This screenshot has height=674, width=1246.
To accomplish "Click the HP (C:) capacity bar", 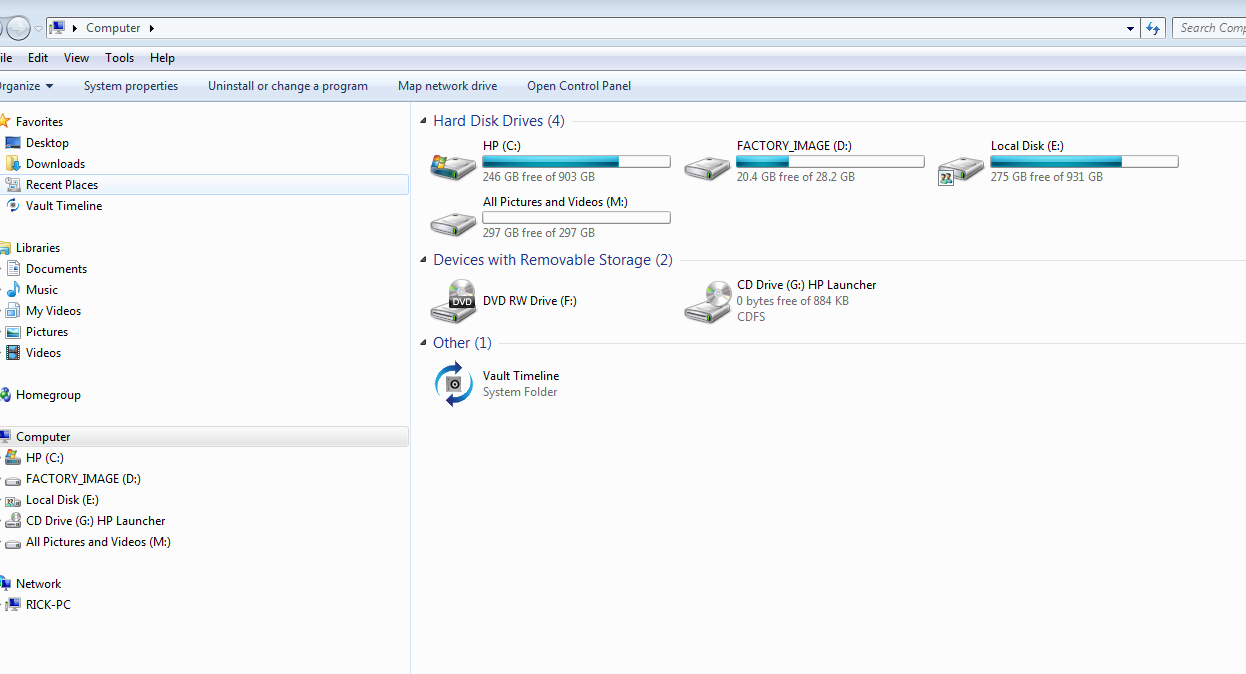I will click(576, 160).
